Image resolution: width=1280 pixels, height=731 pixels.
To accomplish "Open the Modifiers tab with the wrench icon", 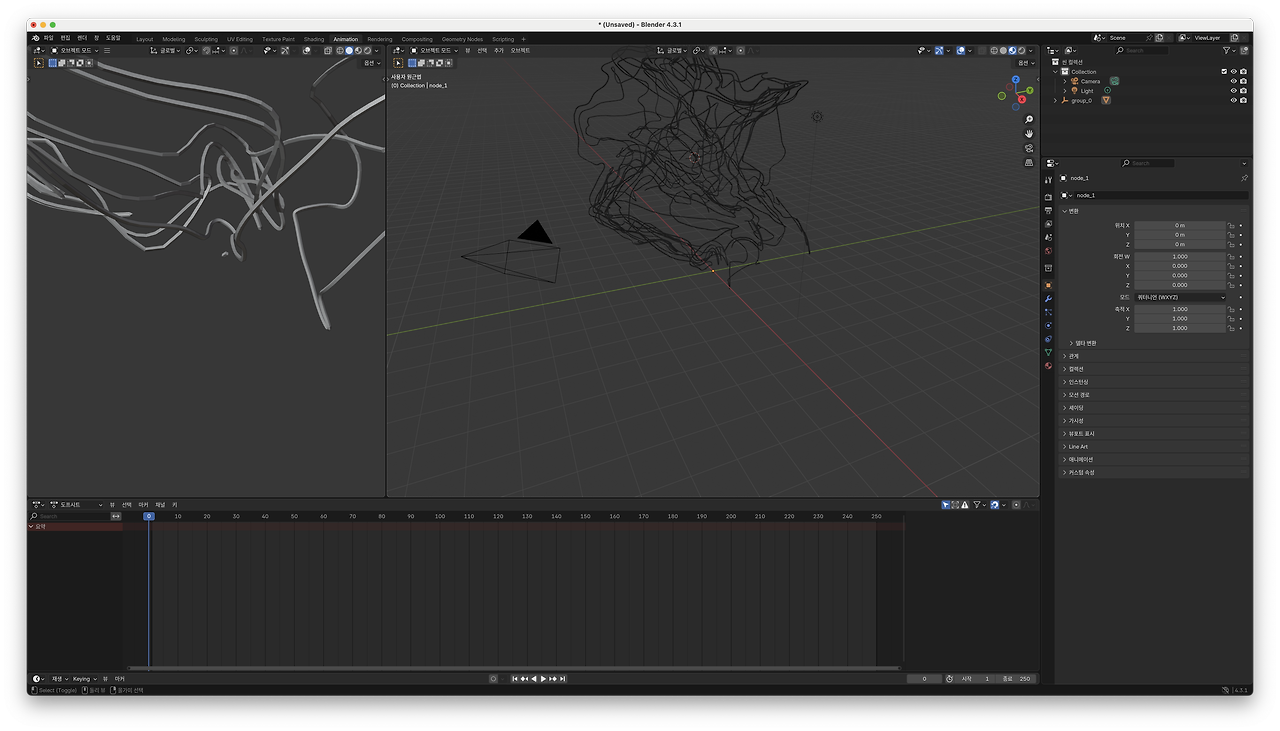I will coord(1048,298).
